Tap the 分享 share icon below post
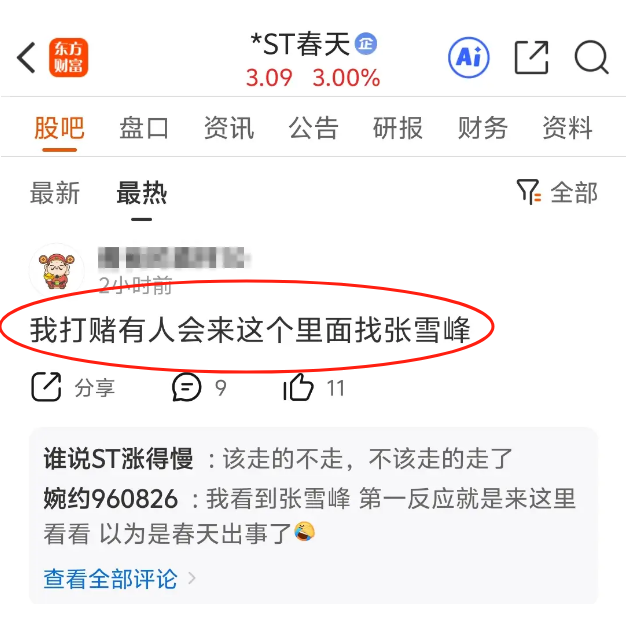Viewport: 627px width, 619px height. (x=46, y=387)
